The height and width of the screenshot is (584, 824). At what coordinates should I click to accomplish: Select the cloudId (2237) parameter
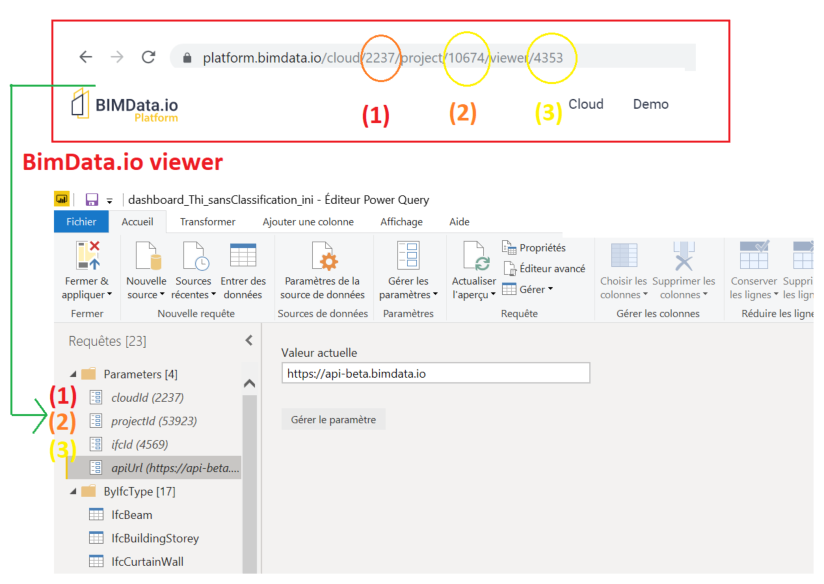coord(147,398)
